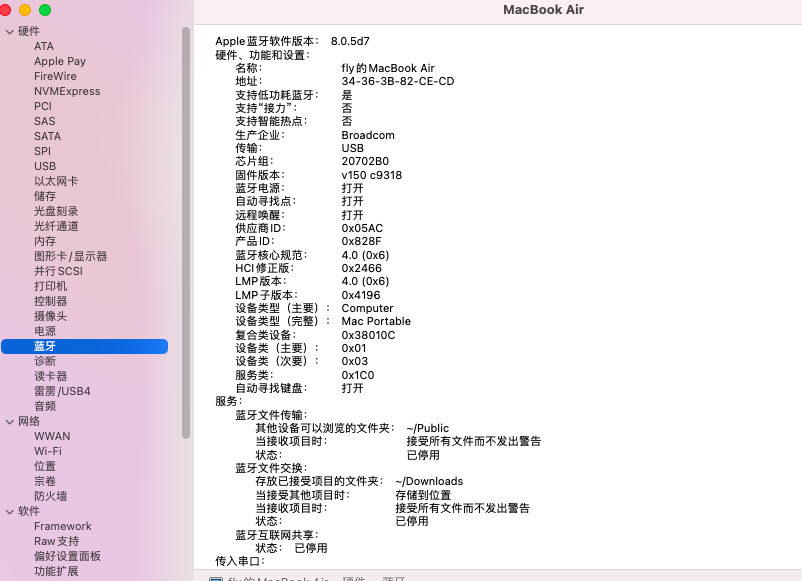Open 图形卡/显示器 entry

(x=71, y=256)
